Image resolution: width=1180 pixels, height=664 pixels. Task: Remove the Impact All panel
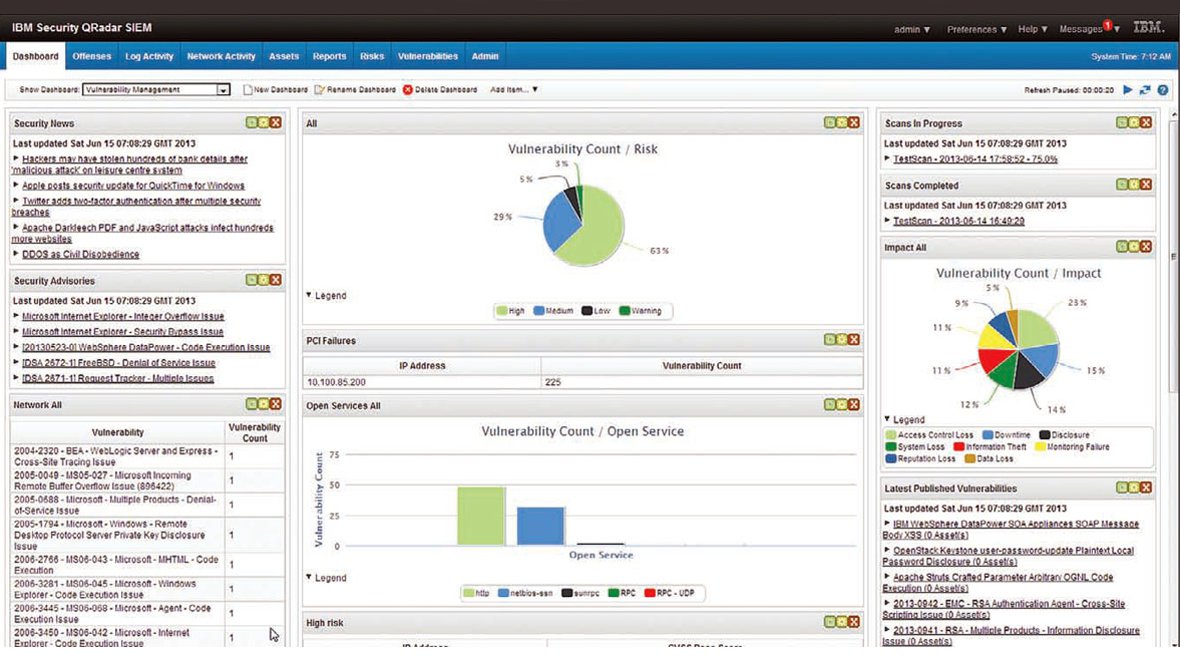pyautogui.click(x=1145, y=246)
